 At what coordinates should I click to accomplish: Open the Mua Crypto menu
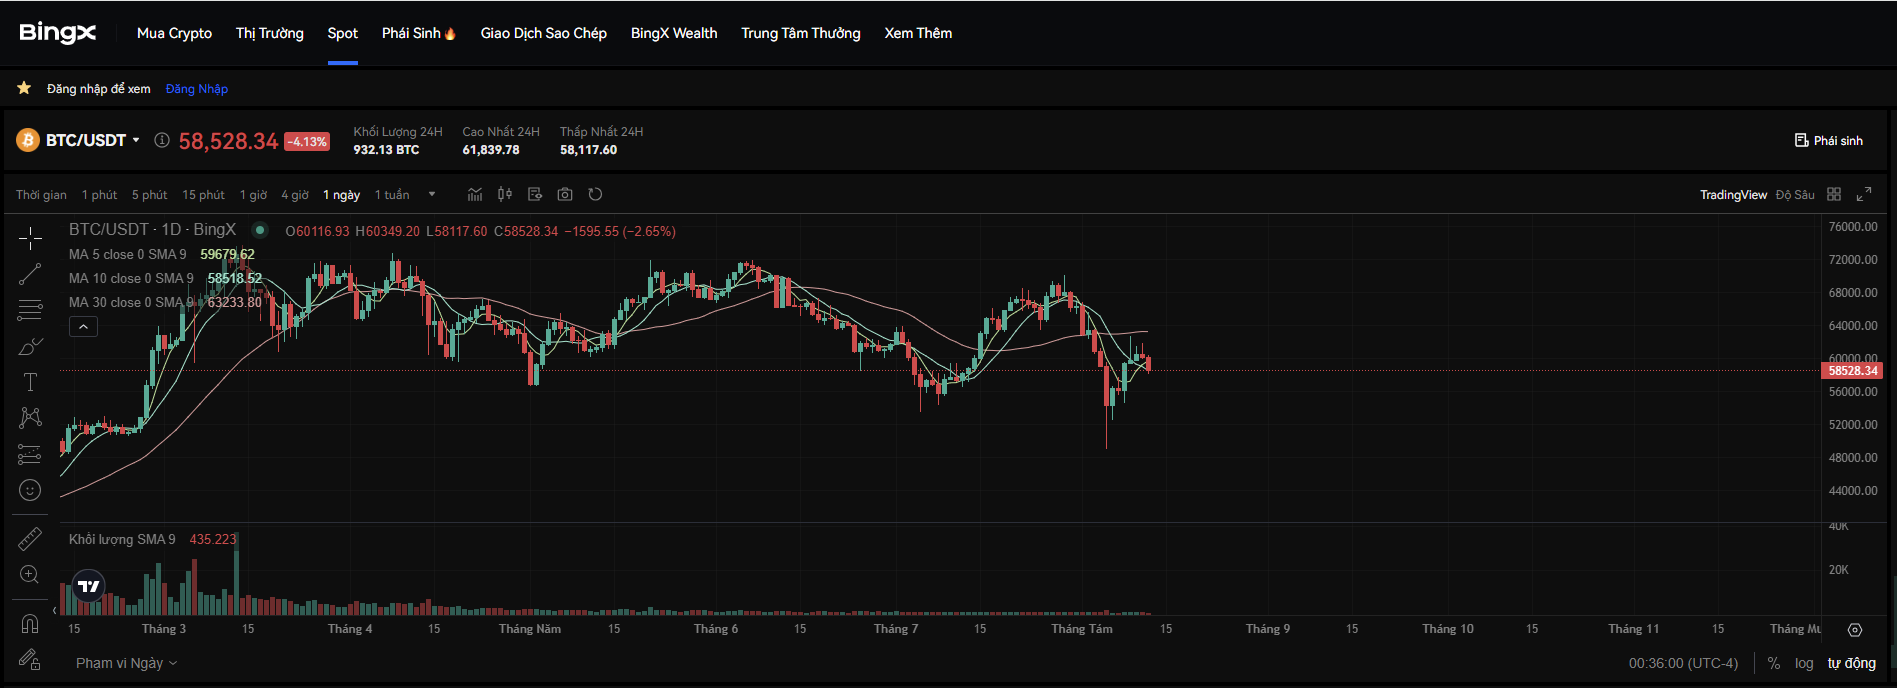coord(174,33)
